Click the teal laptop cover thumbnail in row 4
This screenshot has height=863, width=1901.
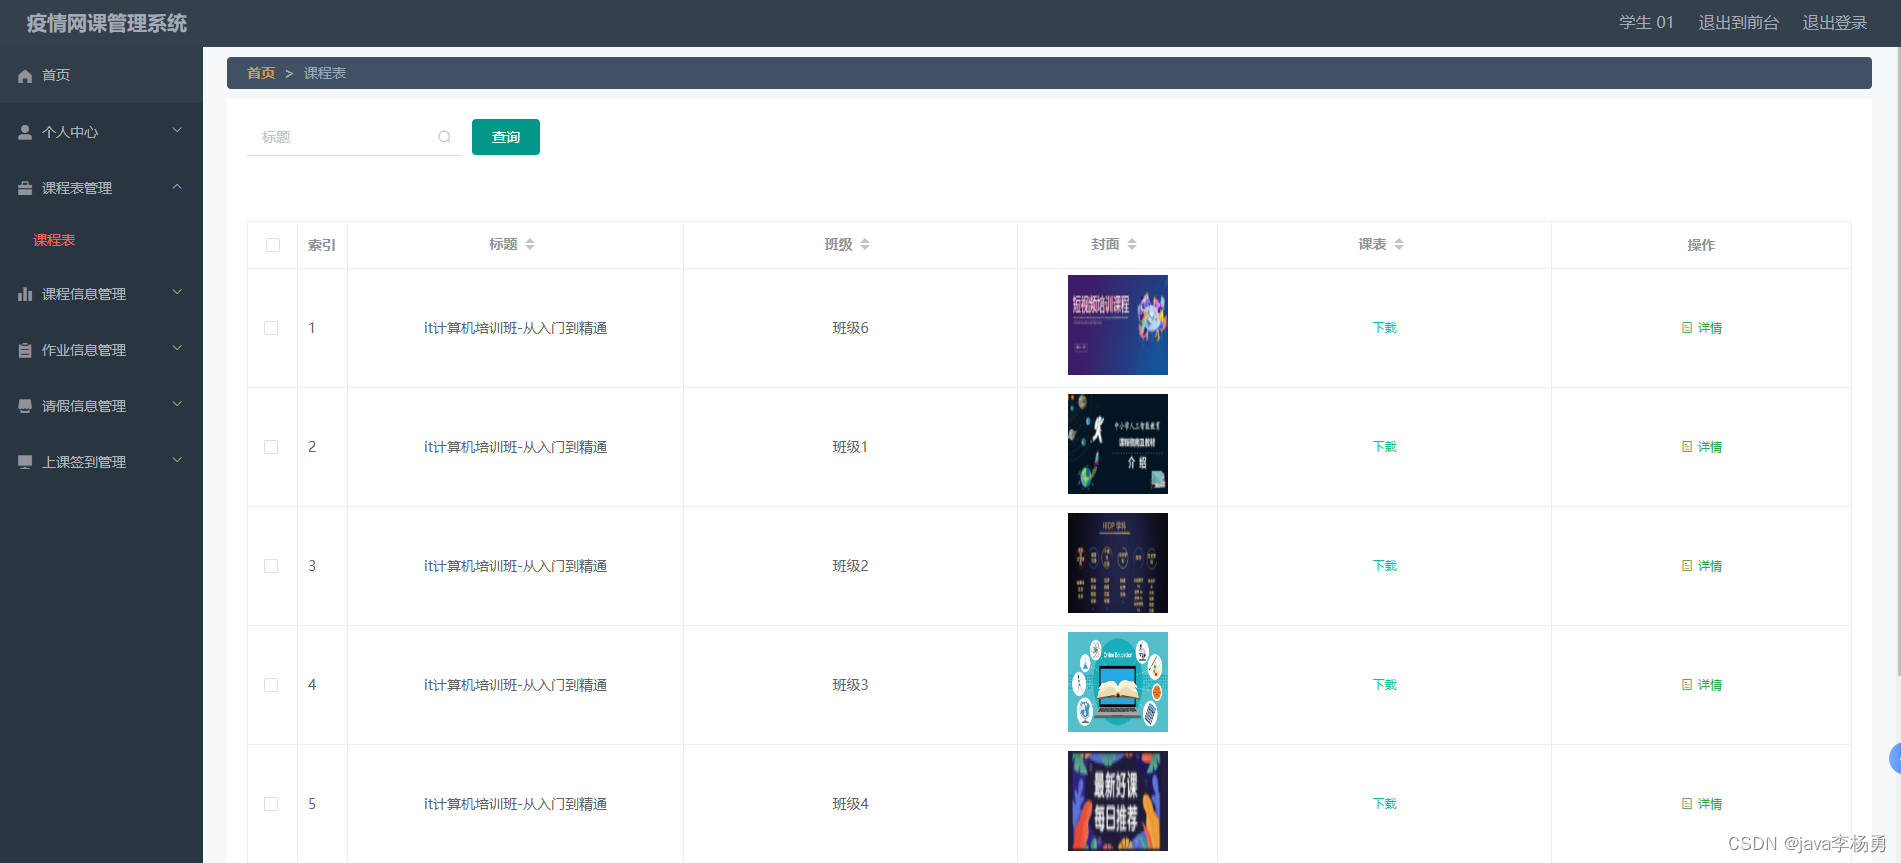coord(1118,682)
